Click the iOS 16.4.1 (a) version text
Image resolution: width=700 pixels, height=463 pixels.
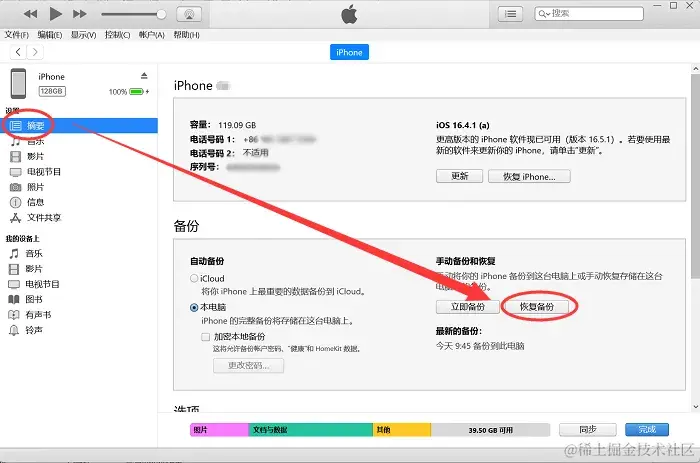(x=462, y=125)
